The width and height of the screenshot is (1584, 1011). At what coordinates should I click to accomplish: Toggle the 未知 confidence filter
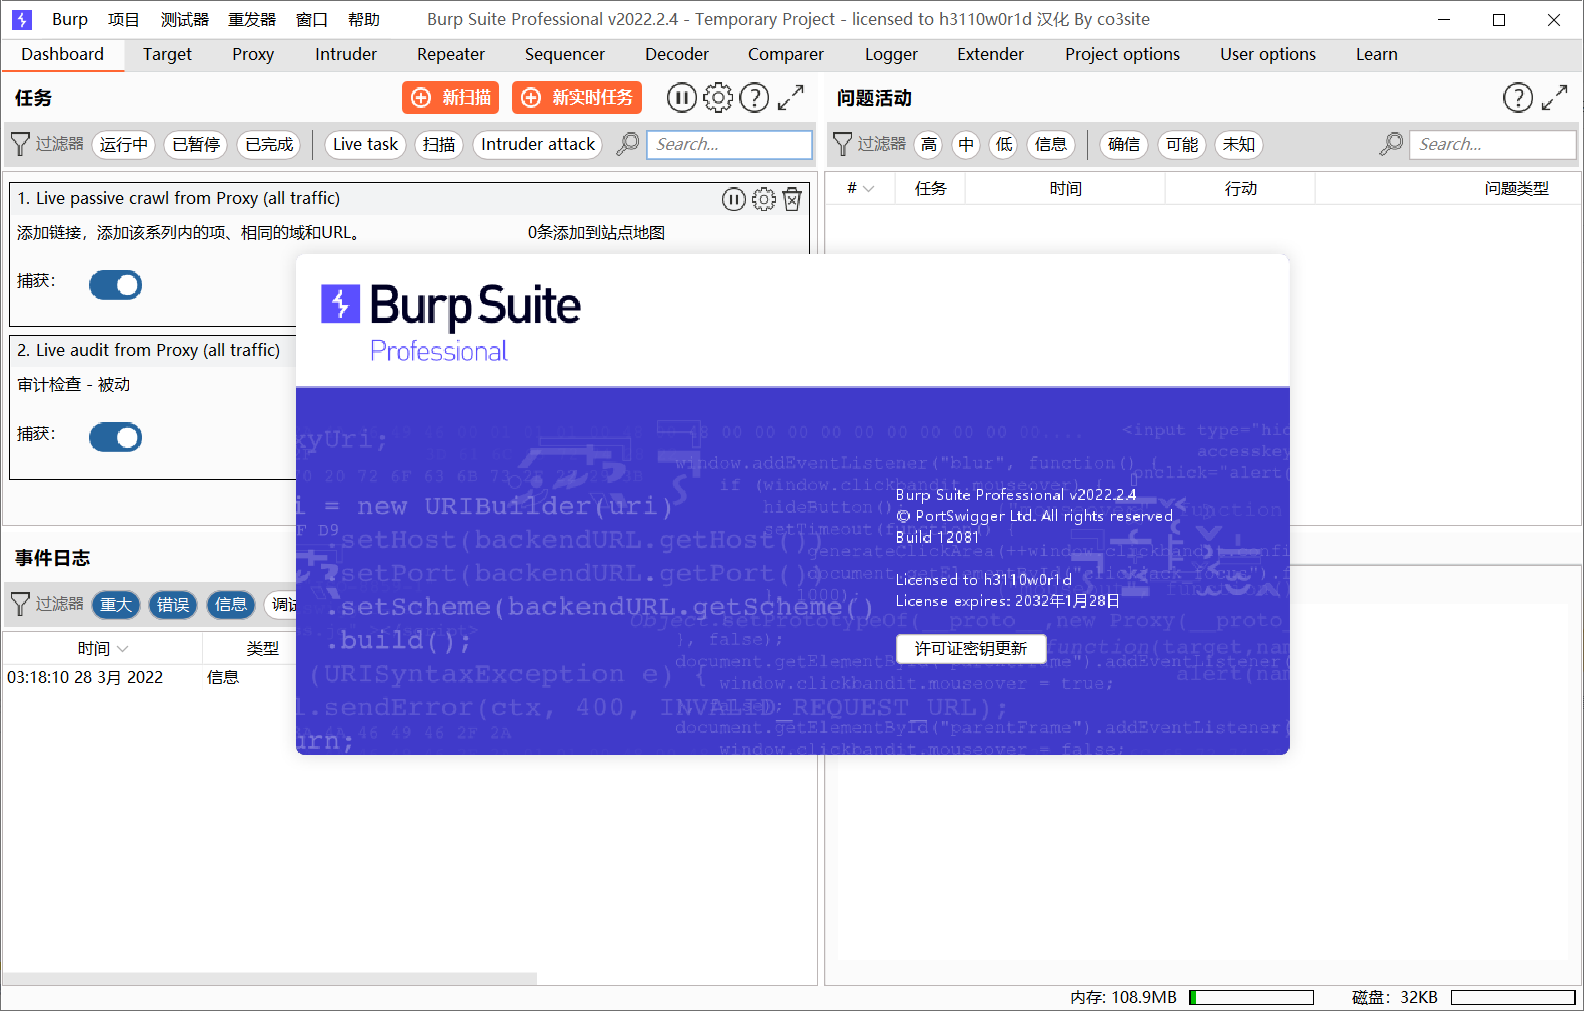(1239, 144)
